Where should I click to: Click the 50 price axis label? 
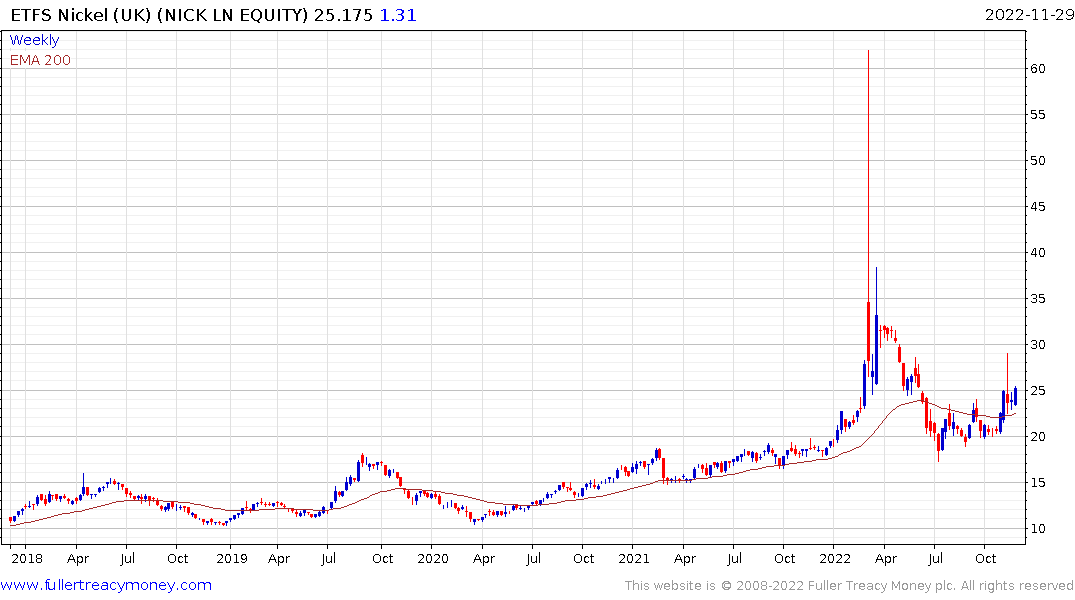1037,160
